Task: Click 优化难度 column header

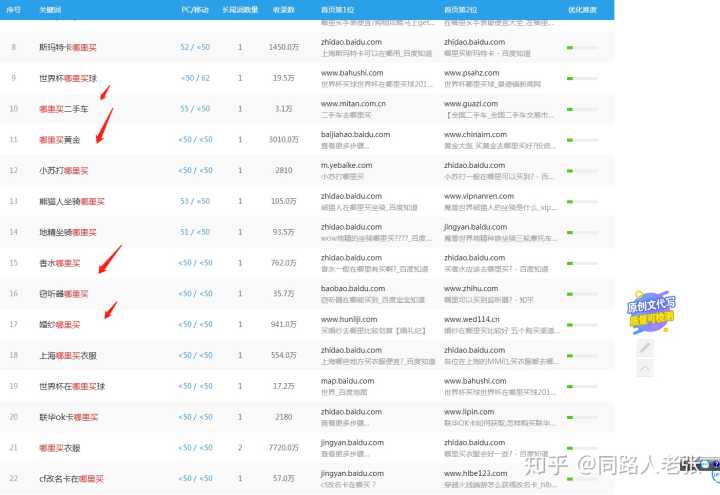Action: (x=582, y=9)
